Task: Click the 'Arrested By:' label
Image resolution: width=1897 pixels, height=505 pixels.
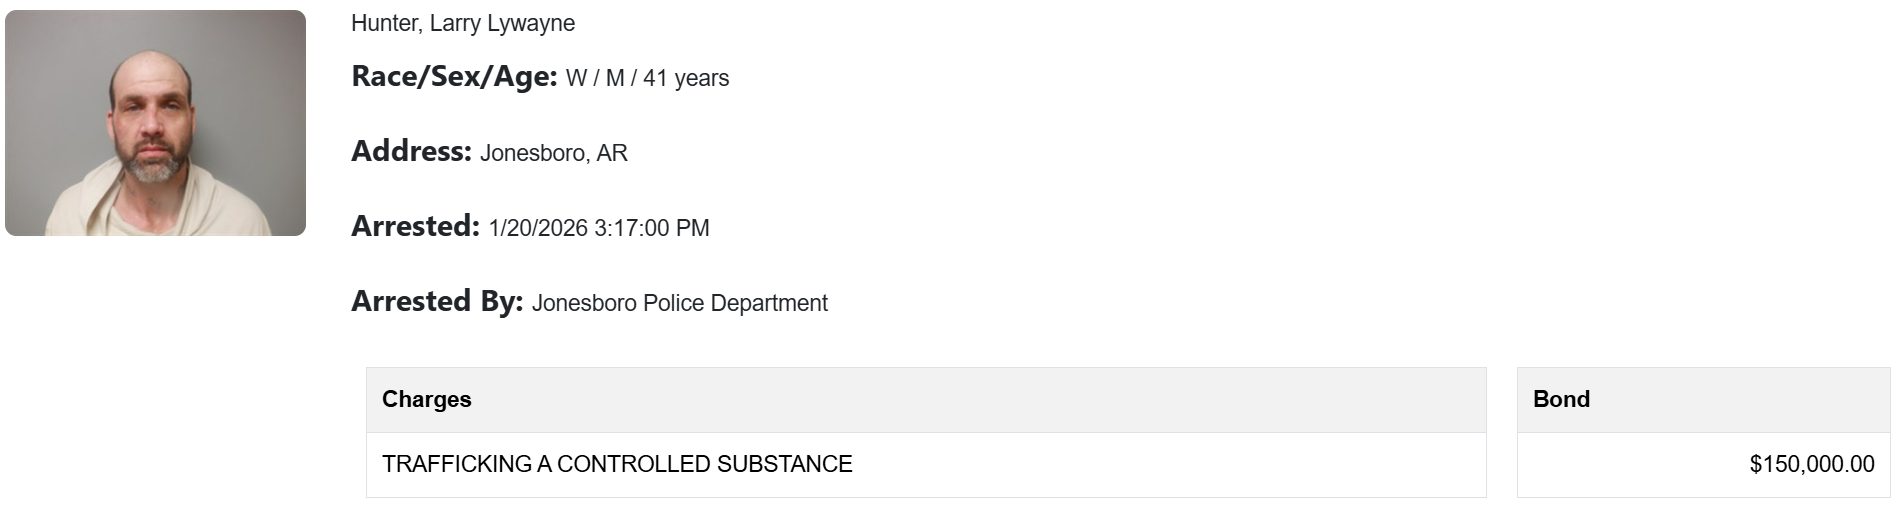Action: click(x=437, y=301)
